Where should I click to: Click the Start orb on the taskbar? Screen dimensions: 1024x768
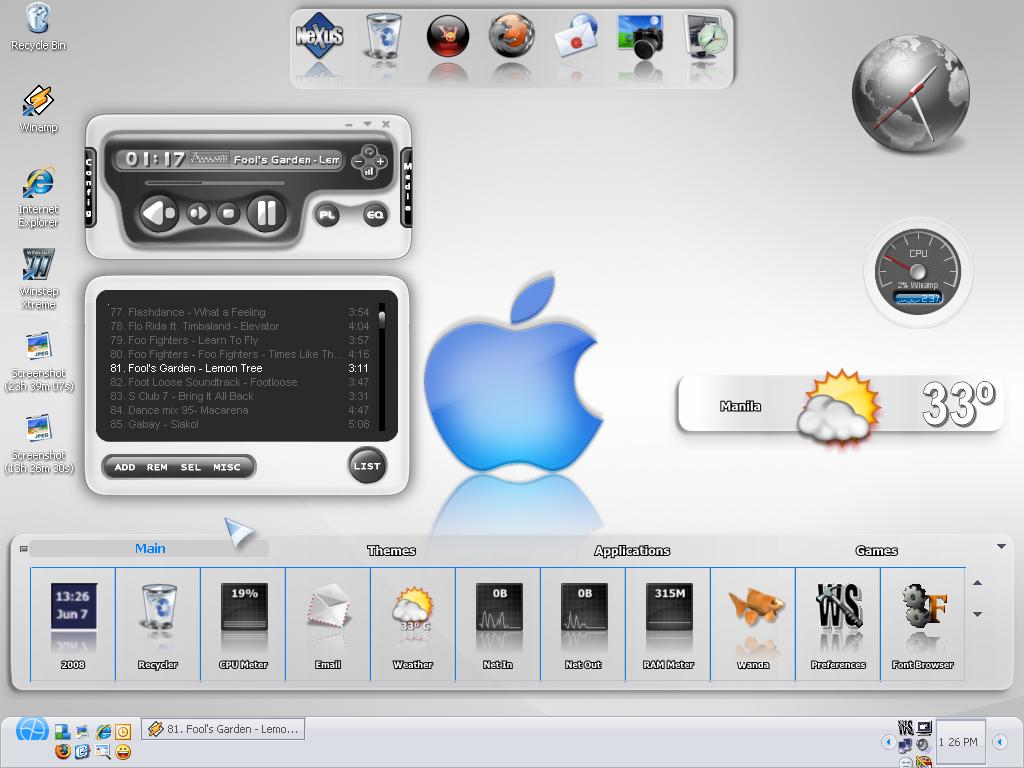(32, 731)
